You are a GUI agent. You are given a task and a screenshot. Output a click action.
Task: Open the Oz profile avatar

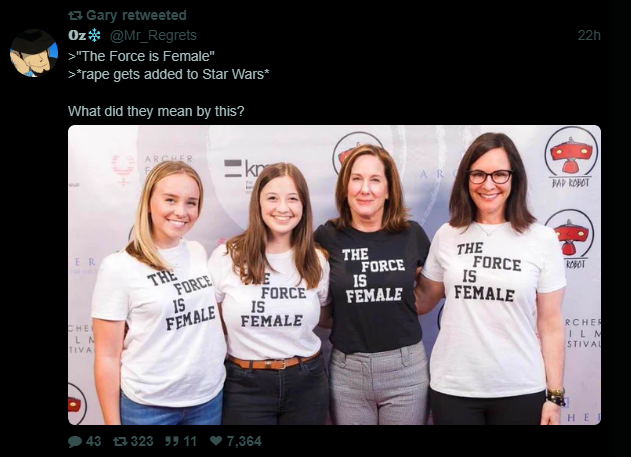coord(34,53)
